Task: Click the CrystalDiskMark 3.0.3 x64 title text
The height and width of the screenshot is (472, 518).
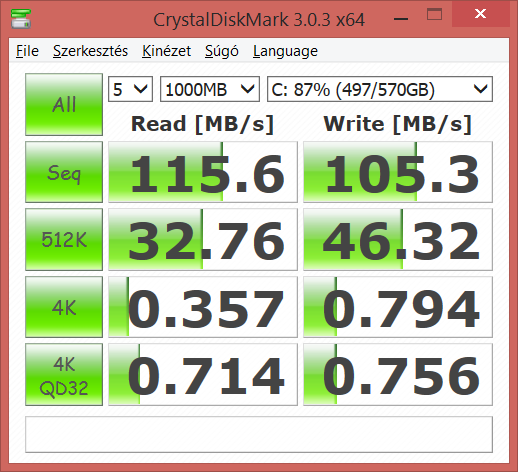Action: [259, 20]
